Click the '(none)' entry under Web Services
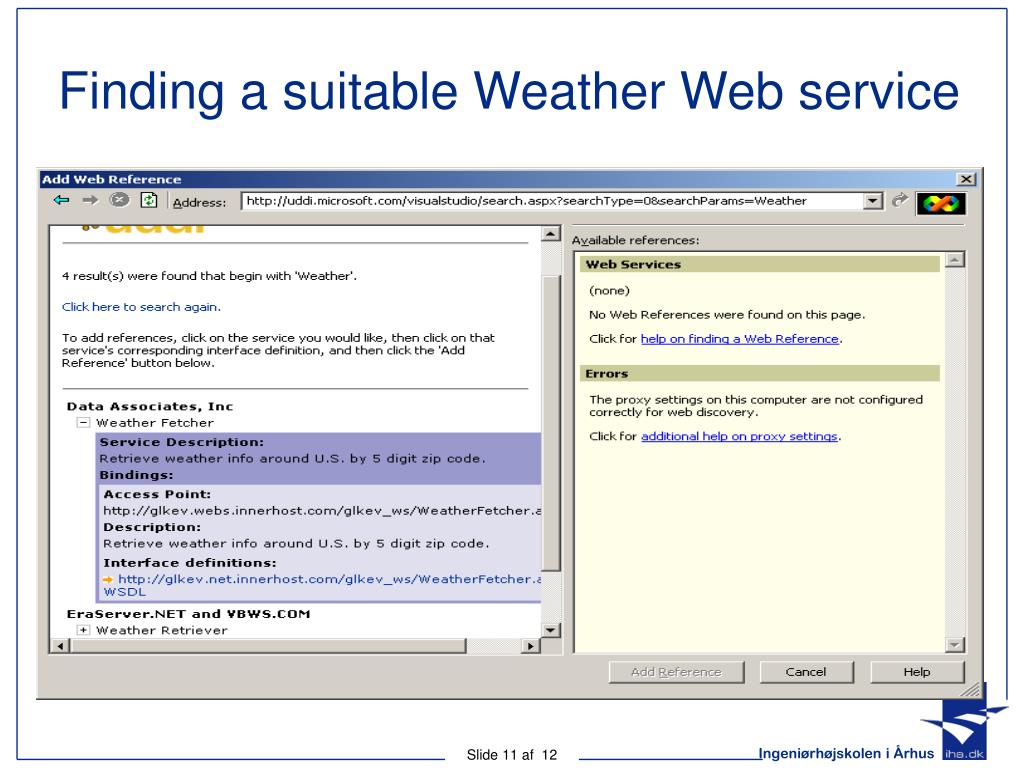 [x=609, y=291]
